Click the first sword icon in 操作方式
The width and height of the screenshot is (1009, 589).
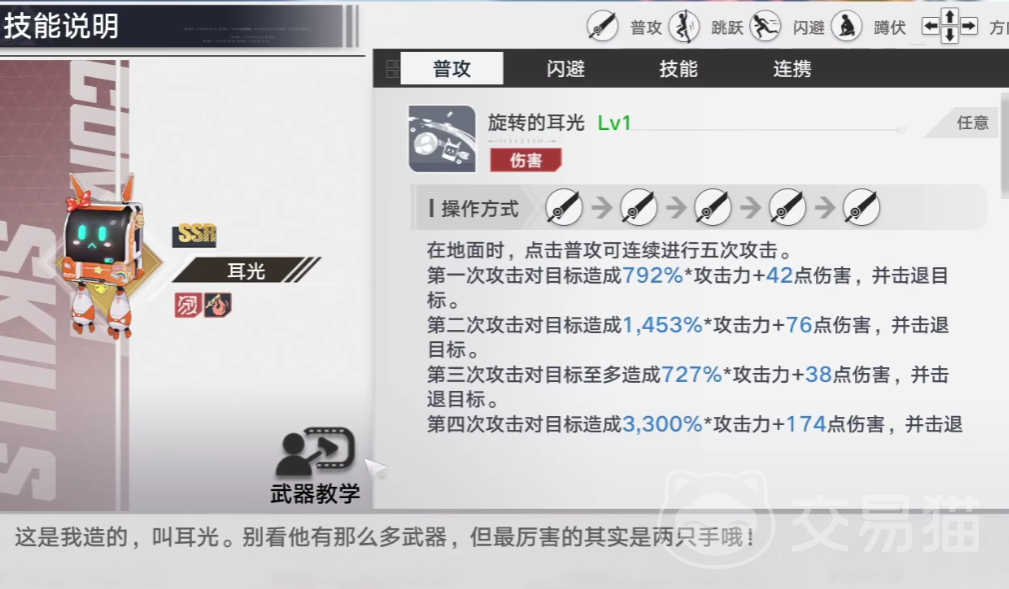coord(564,208)
